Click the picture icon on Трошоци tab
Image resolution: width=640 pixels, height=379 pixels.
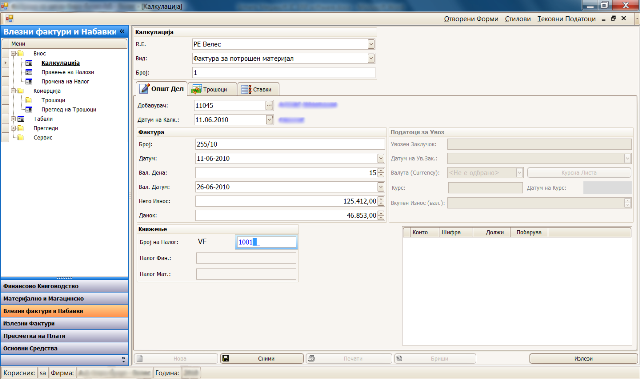point(196,89)
